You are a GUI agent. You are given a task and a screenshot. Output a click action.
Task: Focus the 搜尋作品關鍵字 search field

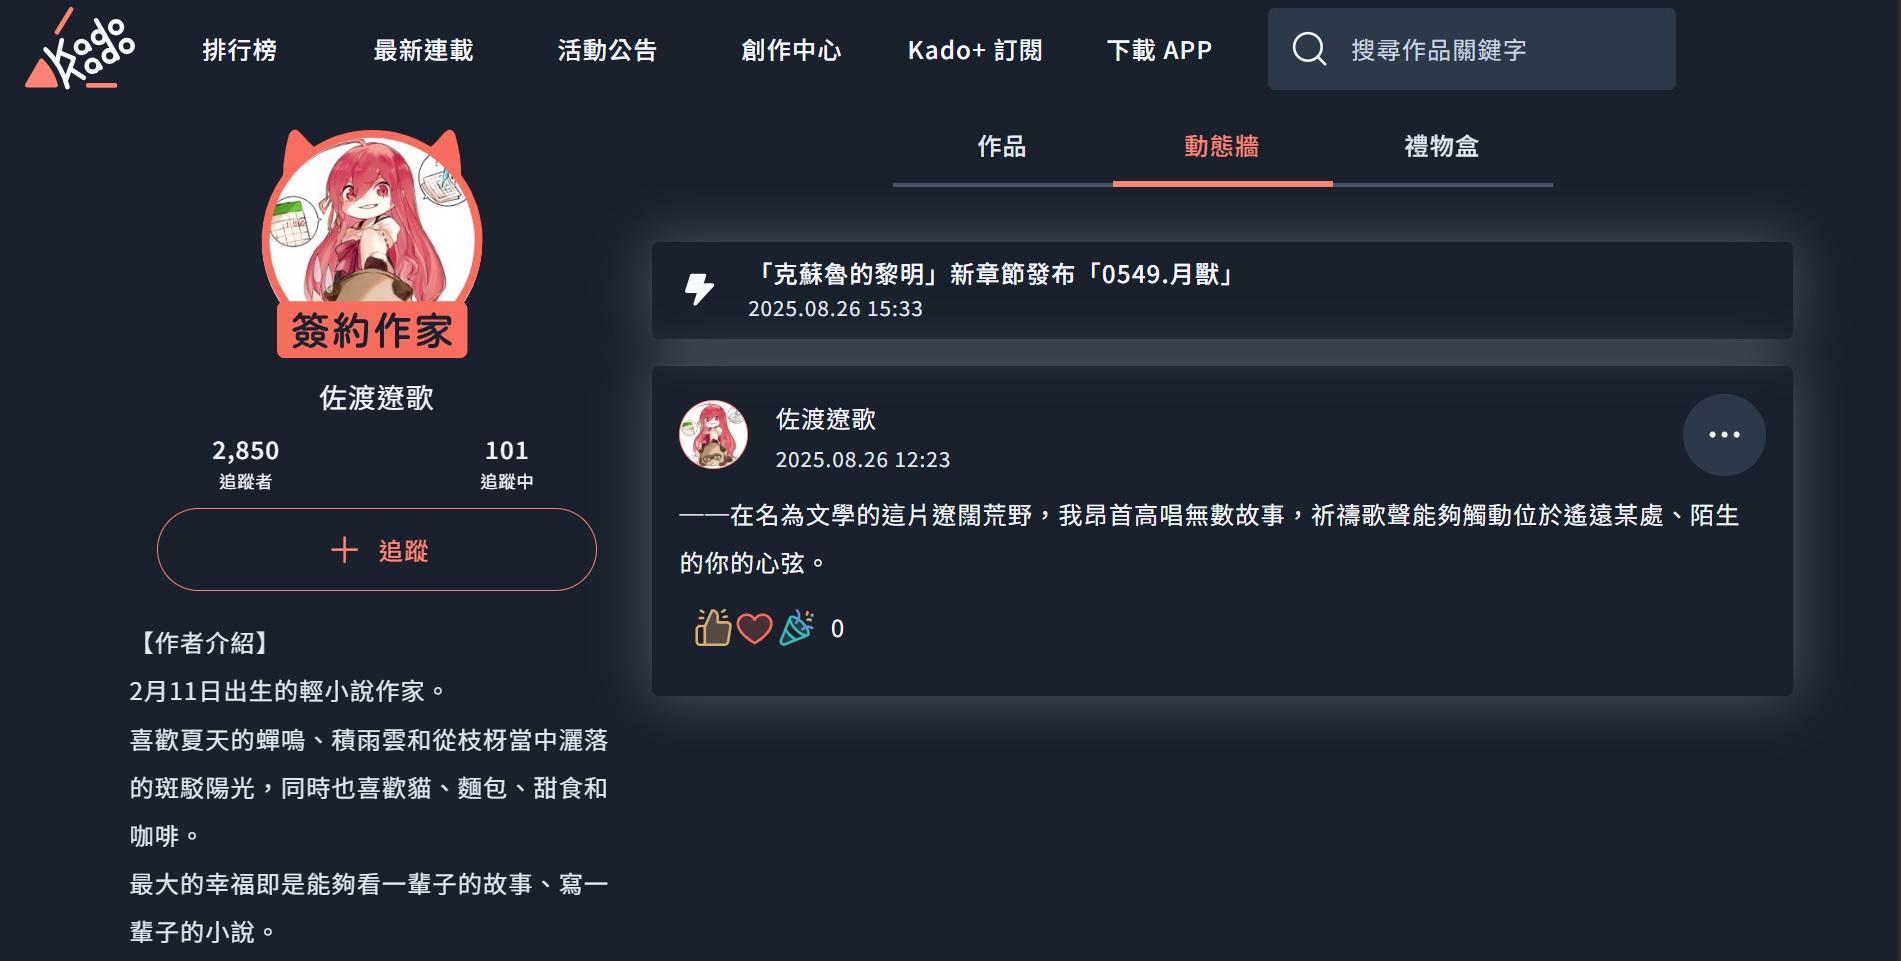[1472, 49]
